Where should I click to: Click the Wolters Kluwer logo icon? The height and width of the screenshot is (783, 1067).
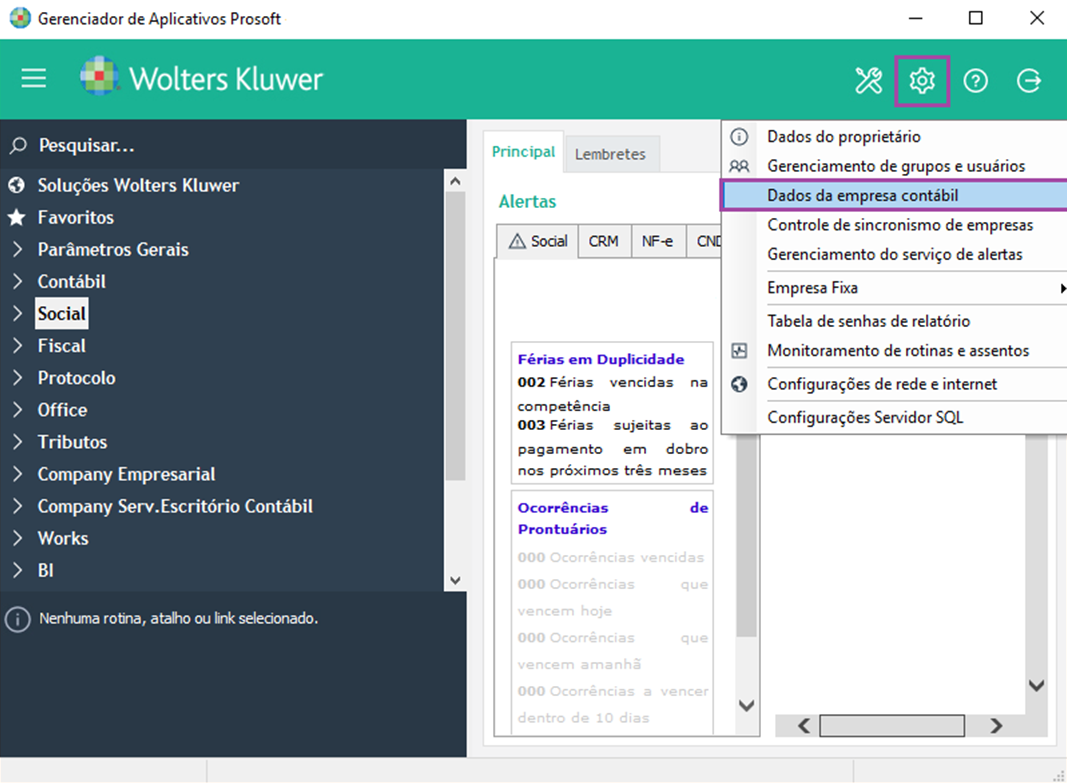[99, 75]
